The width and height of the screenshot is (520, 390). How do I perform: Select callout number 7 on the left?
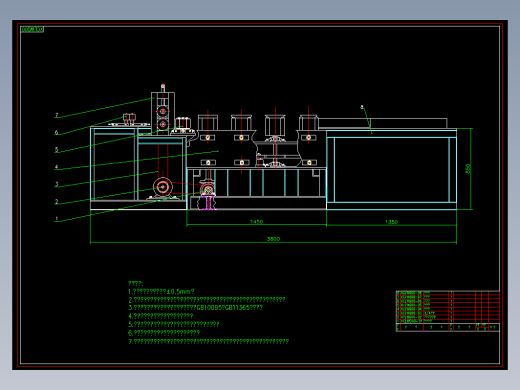click(57, 115)
